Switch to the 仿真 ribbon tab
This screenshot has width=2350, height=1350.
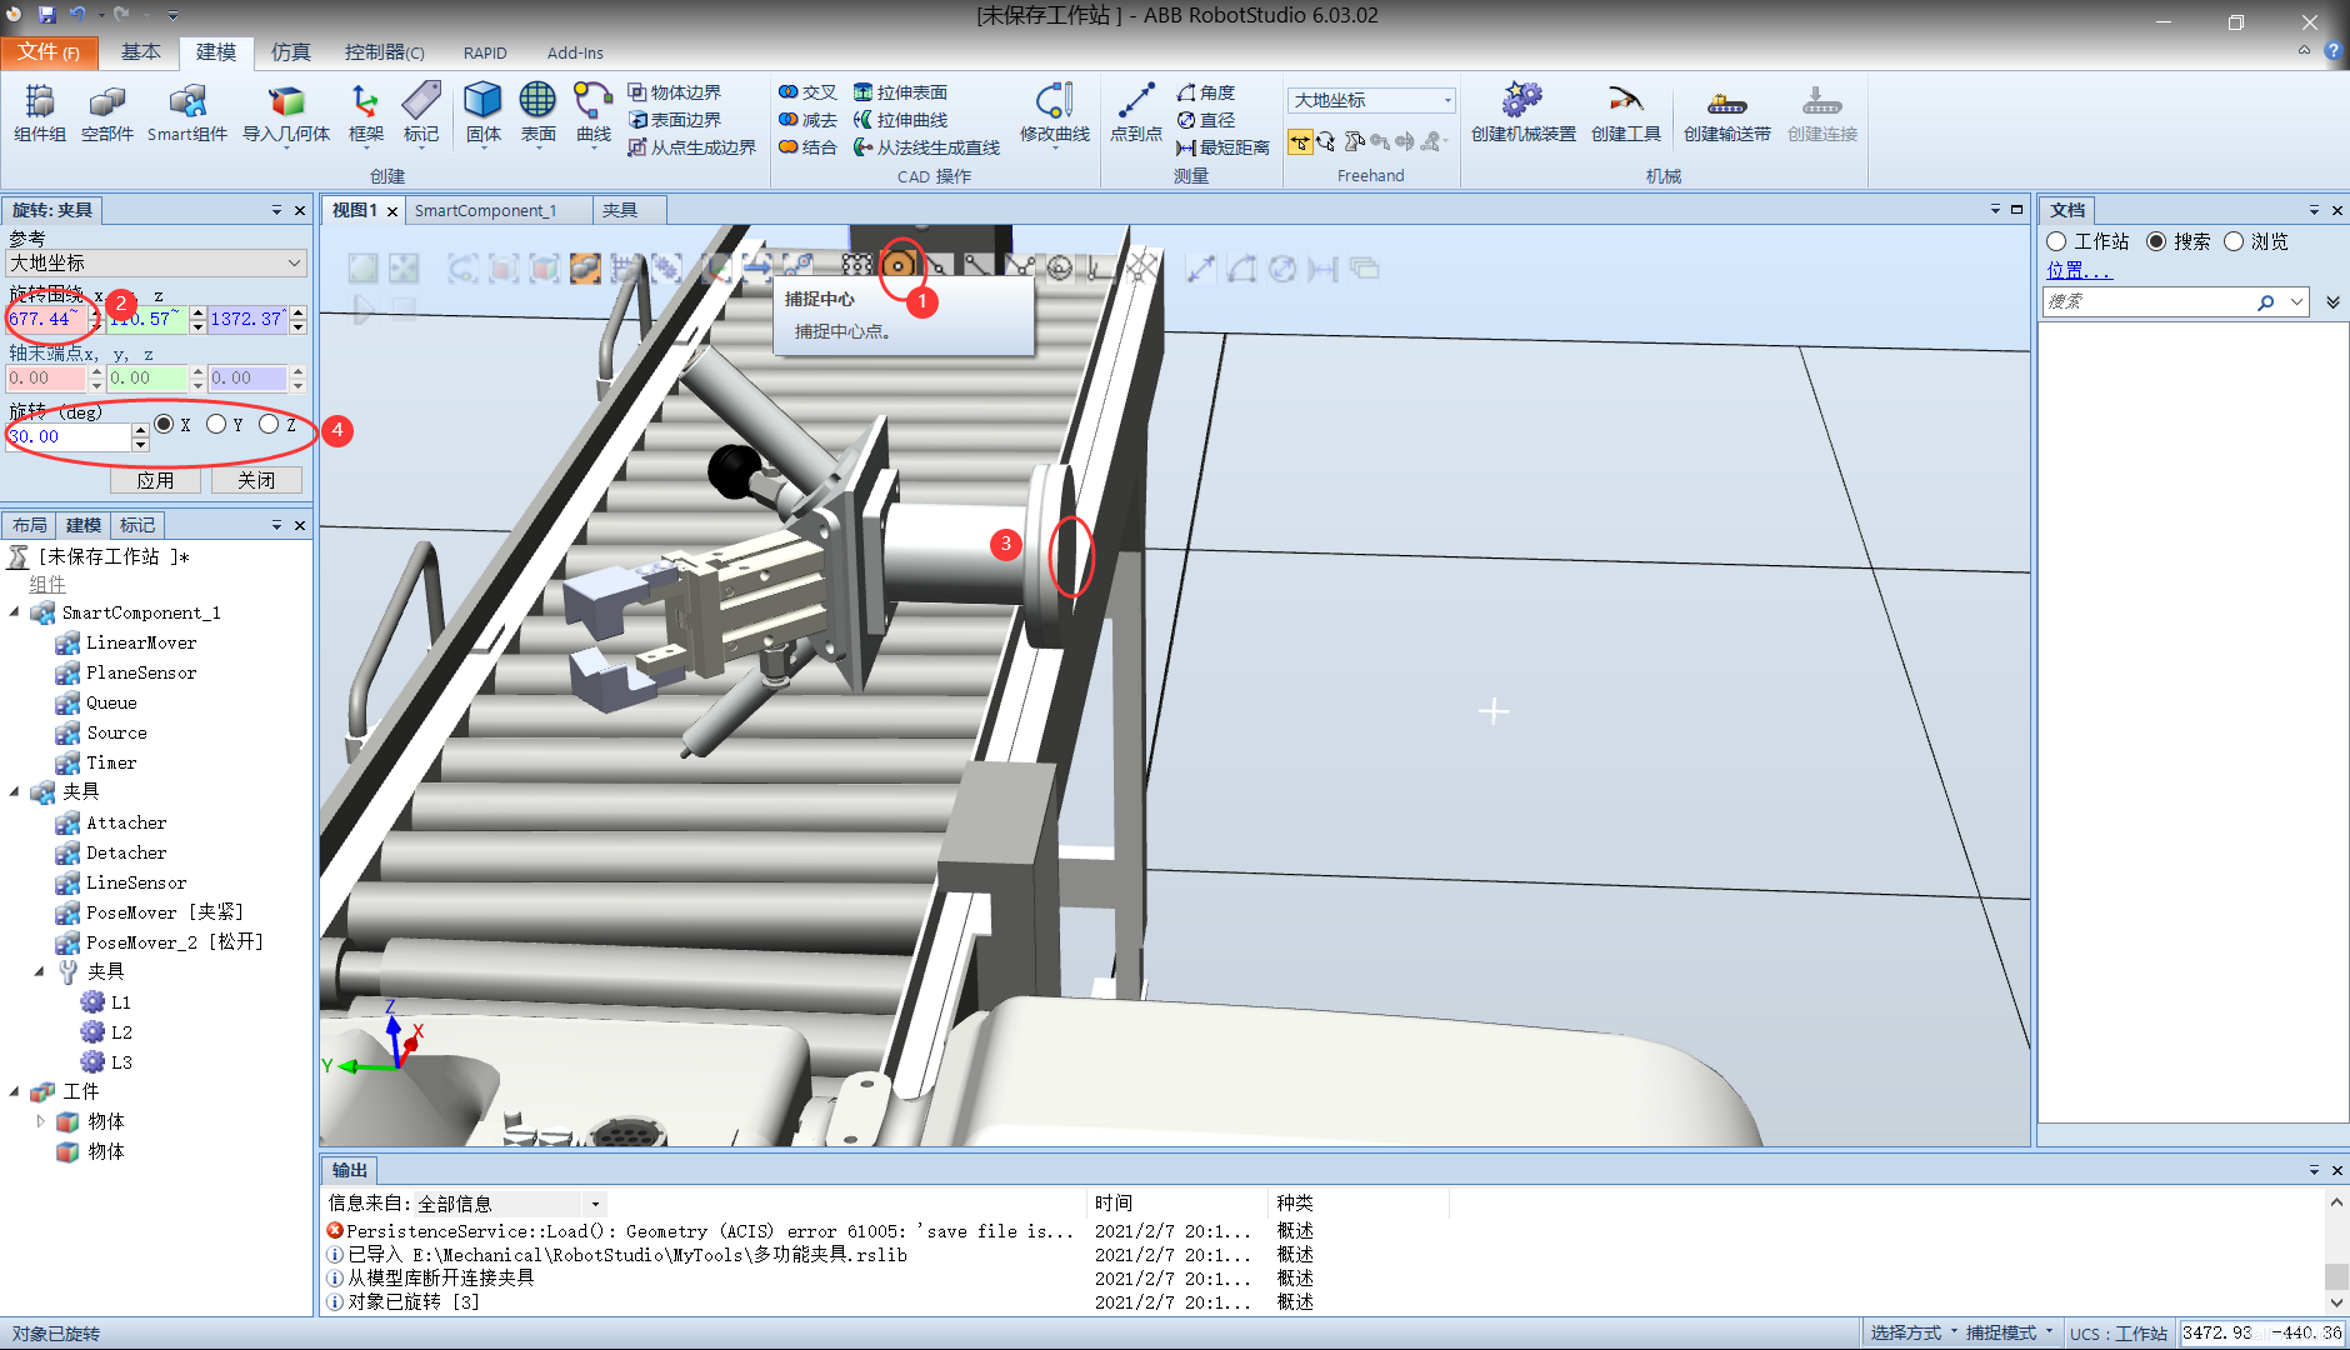291,52
